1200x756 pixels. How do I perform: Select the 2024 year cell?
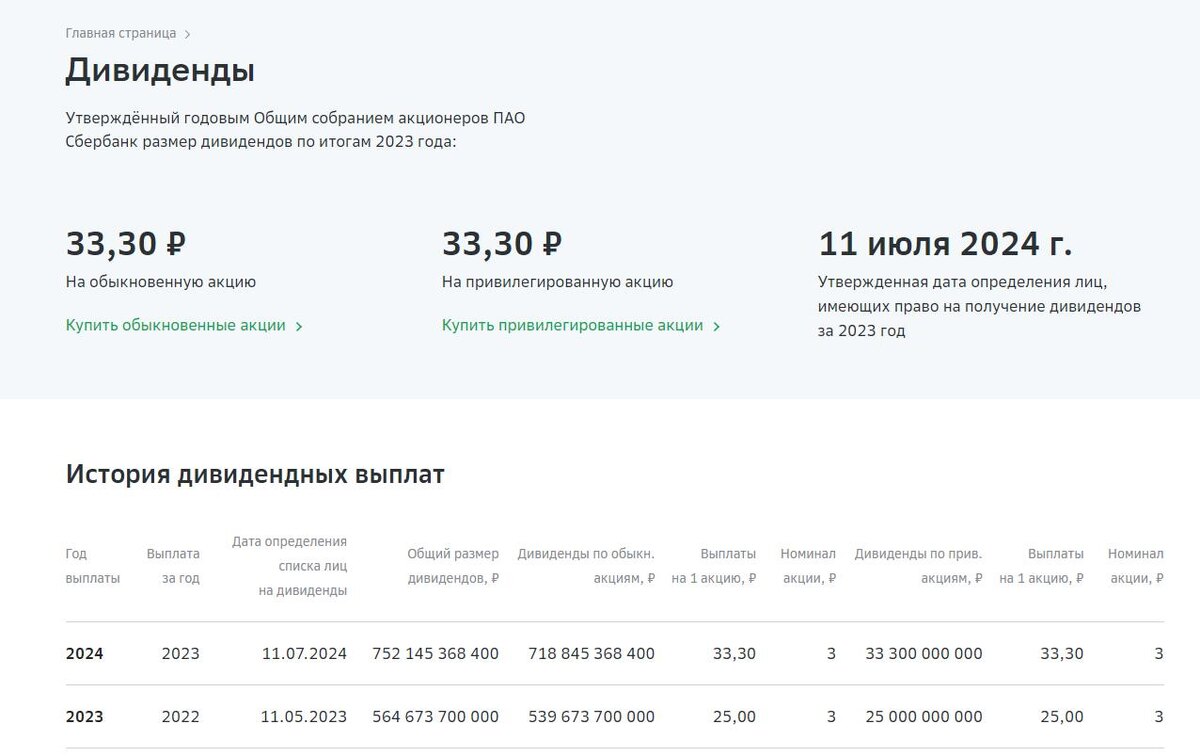coord(85,654)
